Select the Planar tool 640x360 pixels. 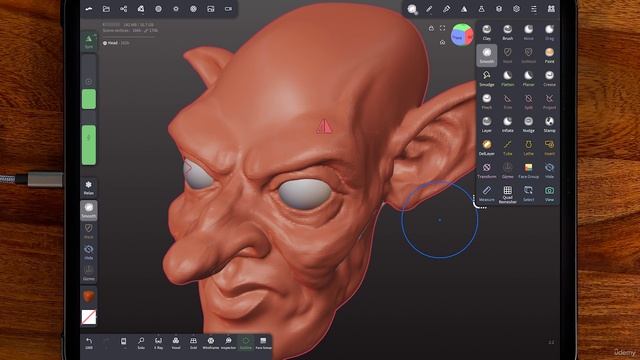[x=529, y=78]
